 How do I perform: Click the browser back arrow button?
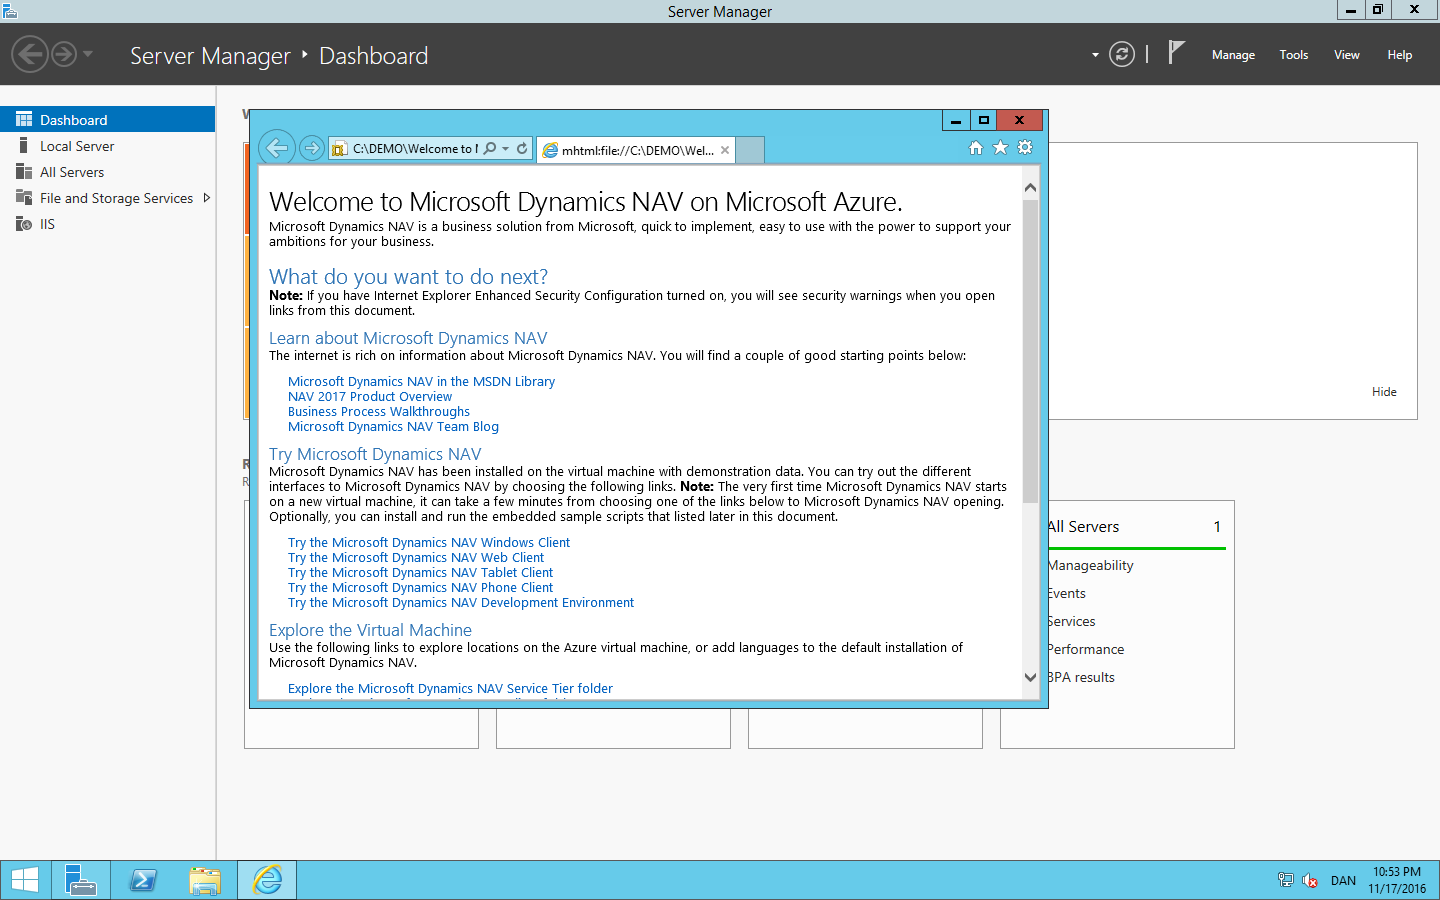(277, 149)
